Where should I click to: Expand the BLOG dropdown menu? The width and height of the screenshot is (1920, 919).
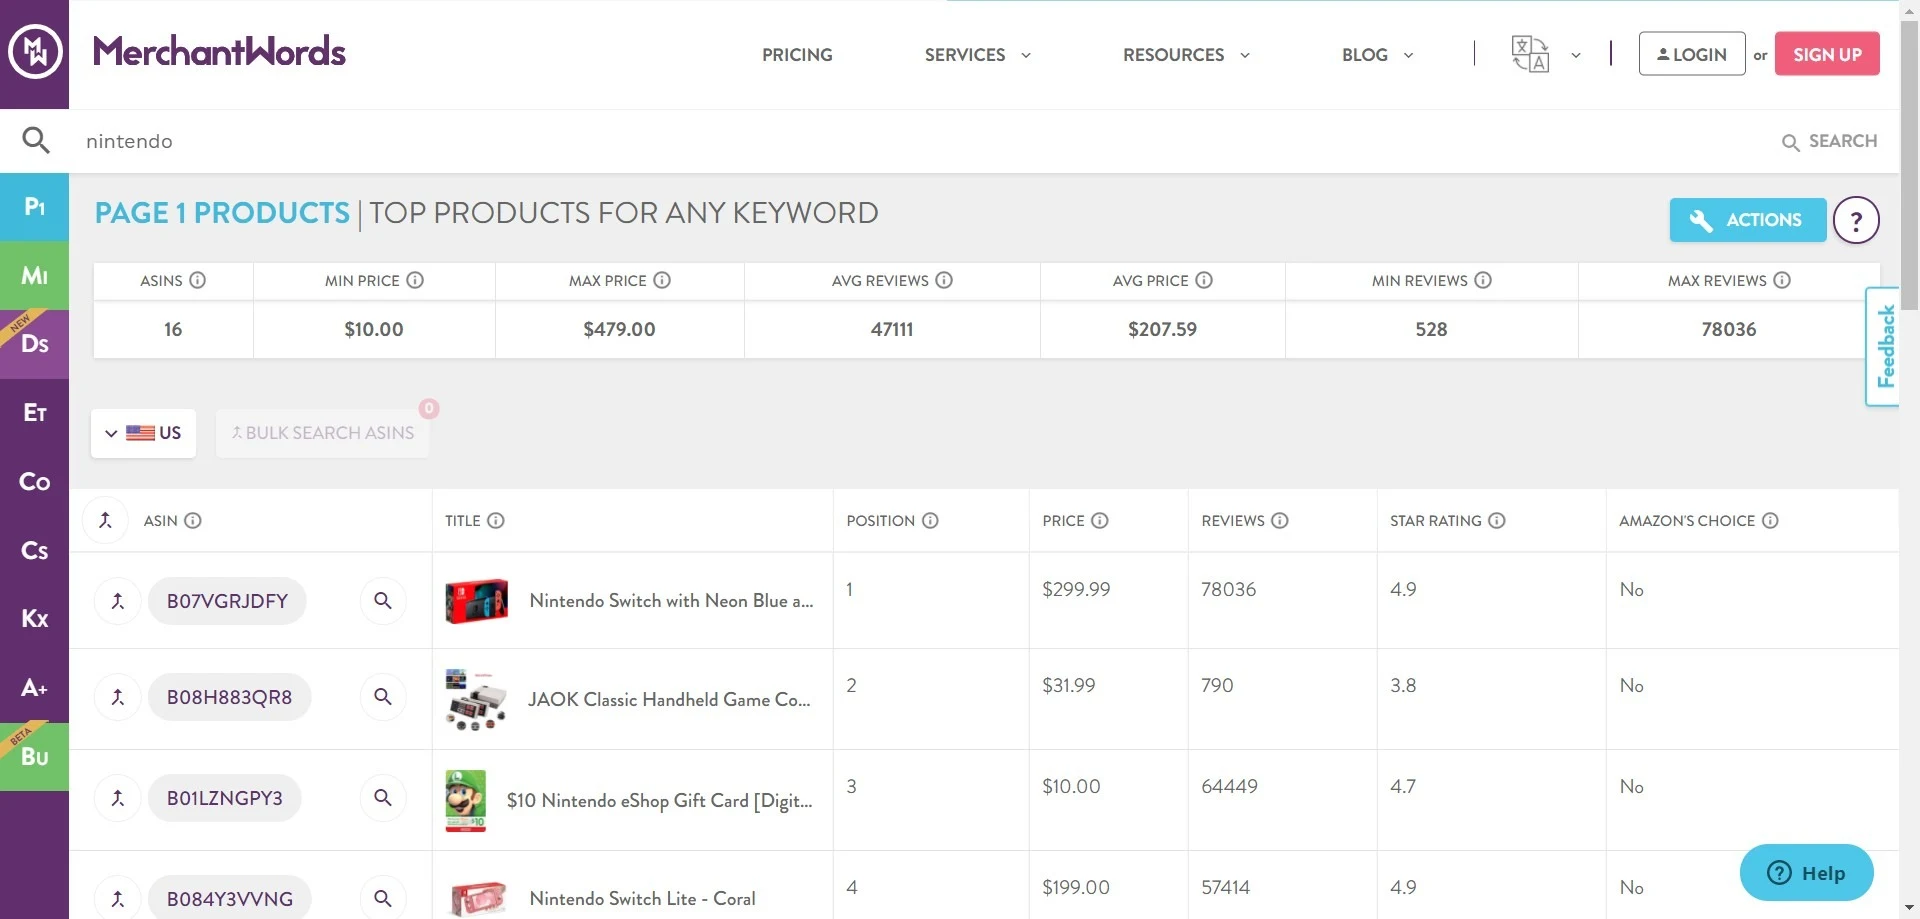[1377, 55]
